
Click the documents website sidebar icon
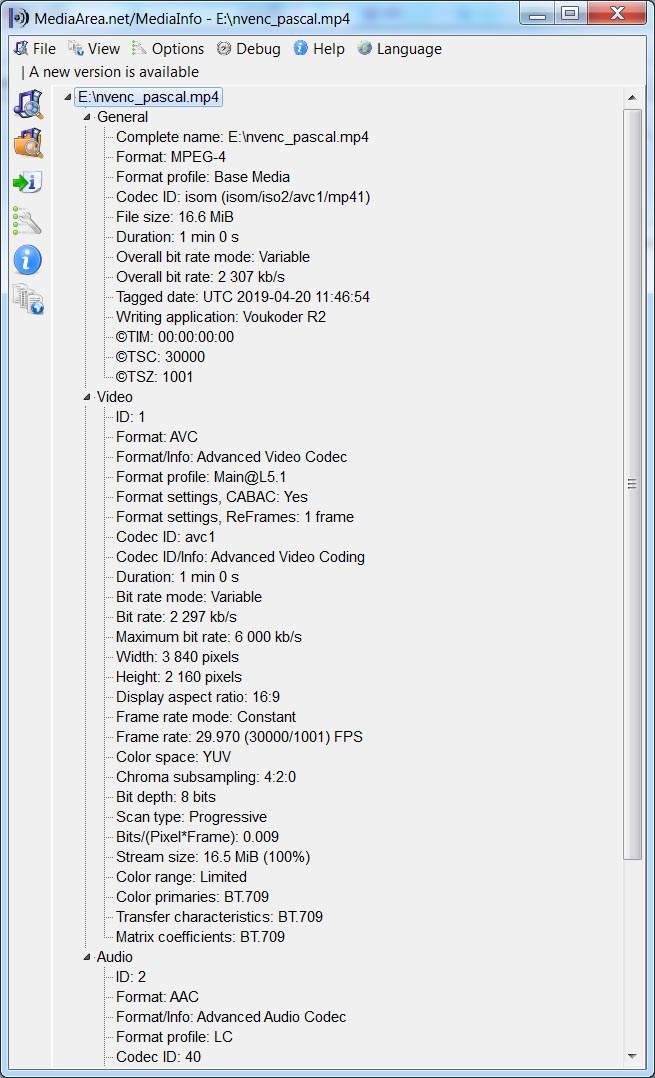pos(28,300)
